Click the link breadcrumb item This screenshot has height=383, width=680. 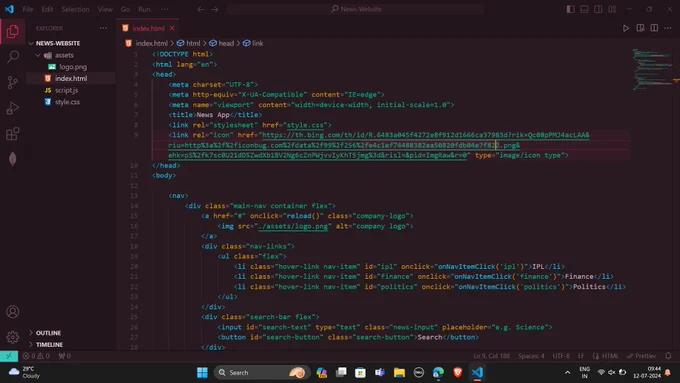[x=253, y=43]
